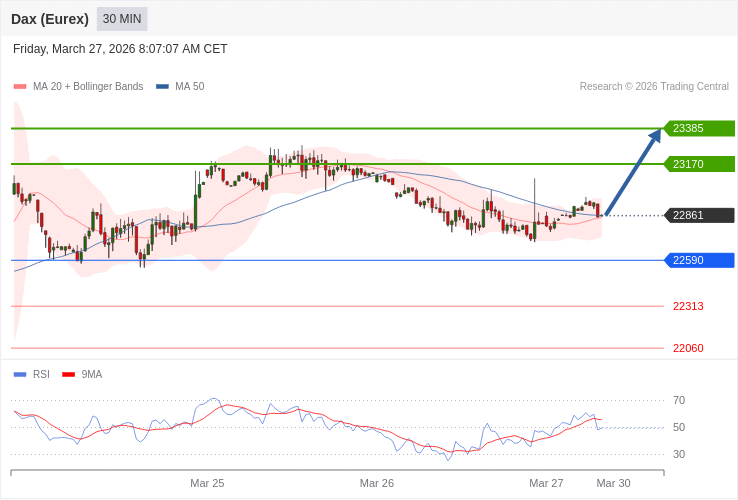Viewport: 738px width, 500px height.
Task: Click the MA 50 legend label
Action: (189, 87)
